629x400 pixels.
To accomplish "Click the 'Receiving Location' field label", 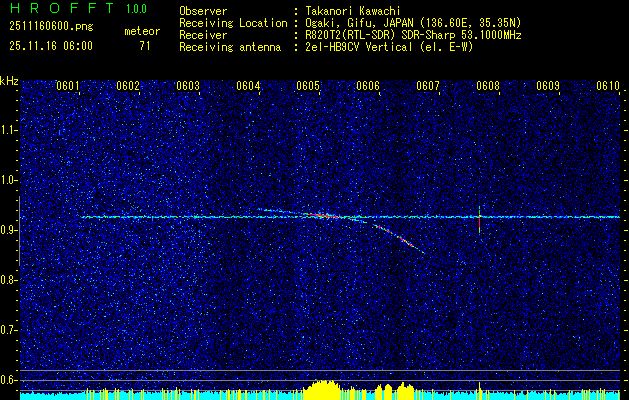I will pyautogui.click(x=233, y=23).
